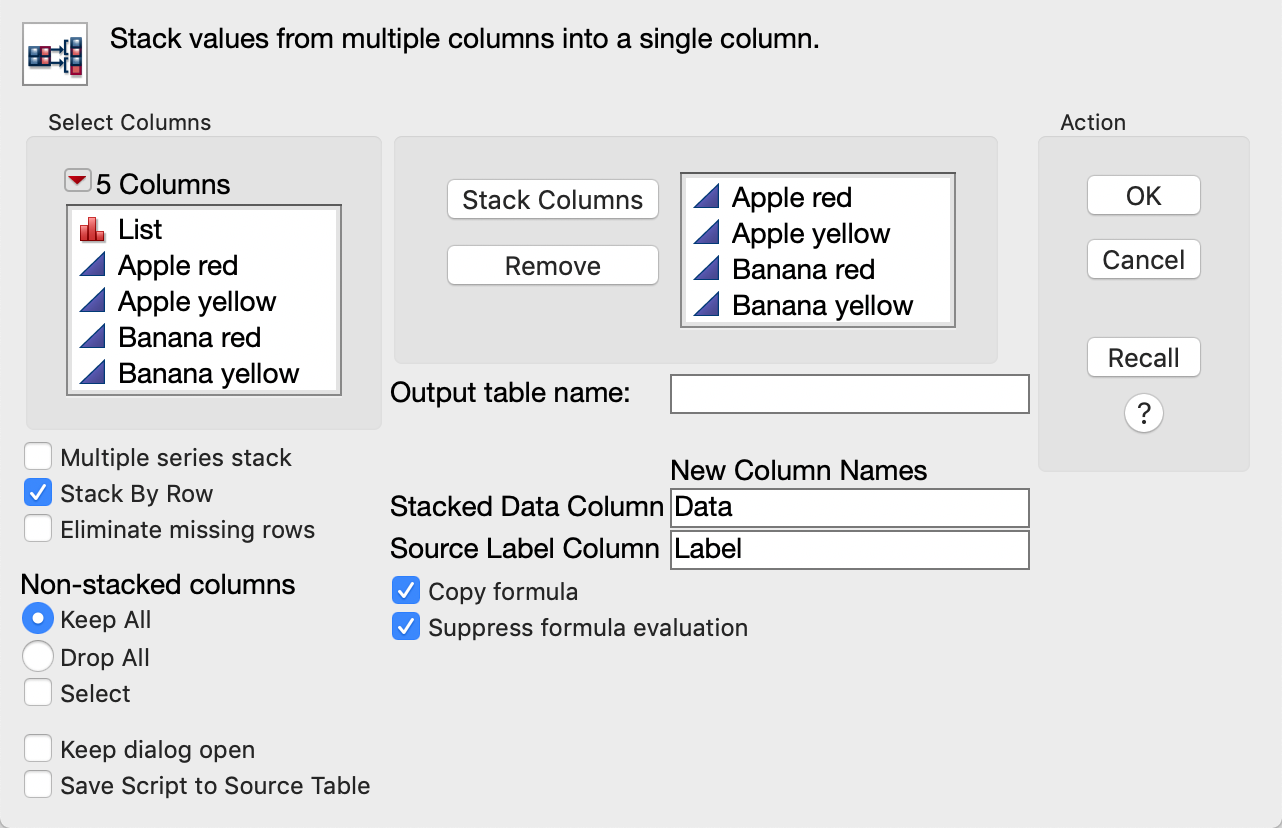The height and width of the screenshot is (828, 1282).
Task: Uncheck the Copy formula option
Action: (405, 590)
